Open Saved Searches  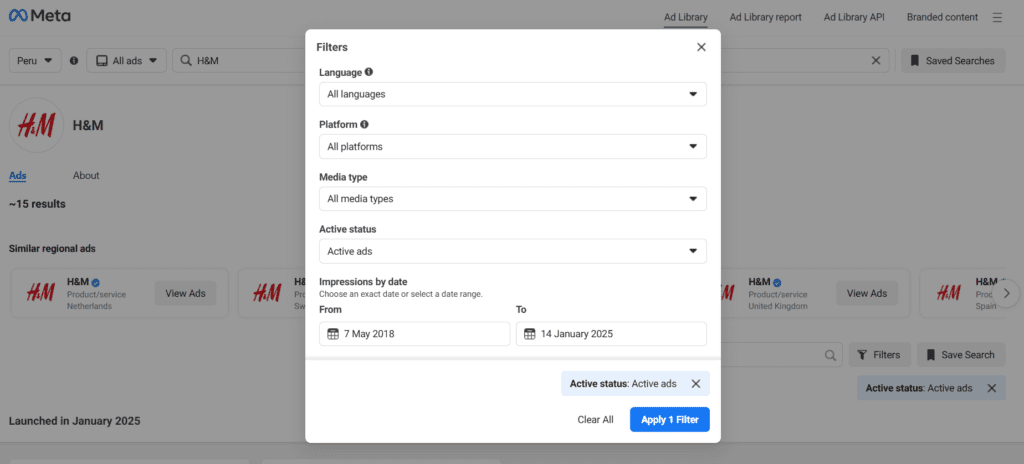(953, 61)
